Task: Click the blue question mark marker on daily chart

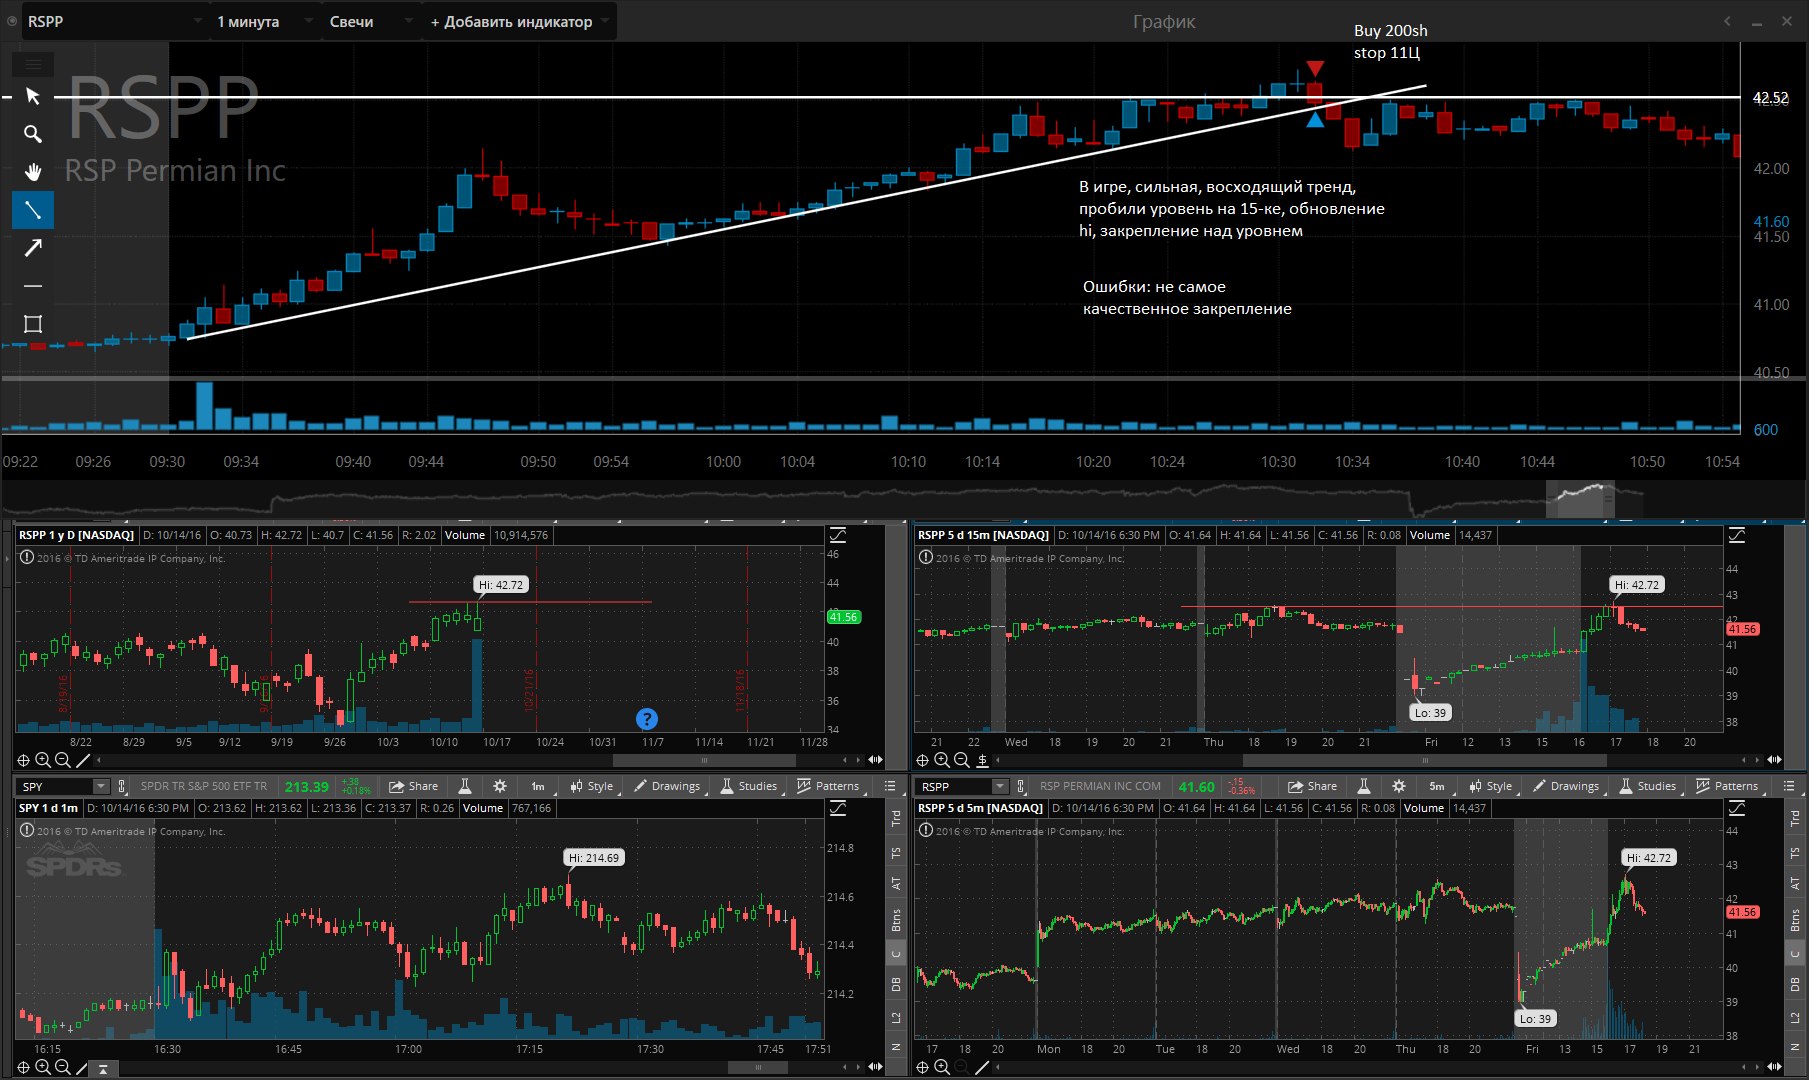Action: pyautogui.click(x=647, y=719)
